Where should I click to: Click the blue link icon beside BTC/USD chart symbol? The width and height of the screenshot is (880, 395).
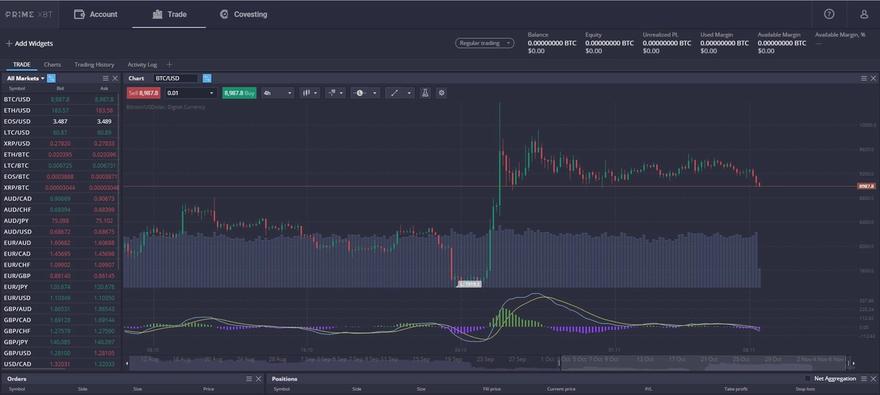207,78
